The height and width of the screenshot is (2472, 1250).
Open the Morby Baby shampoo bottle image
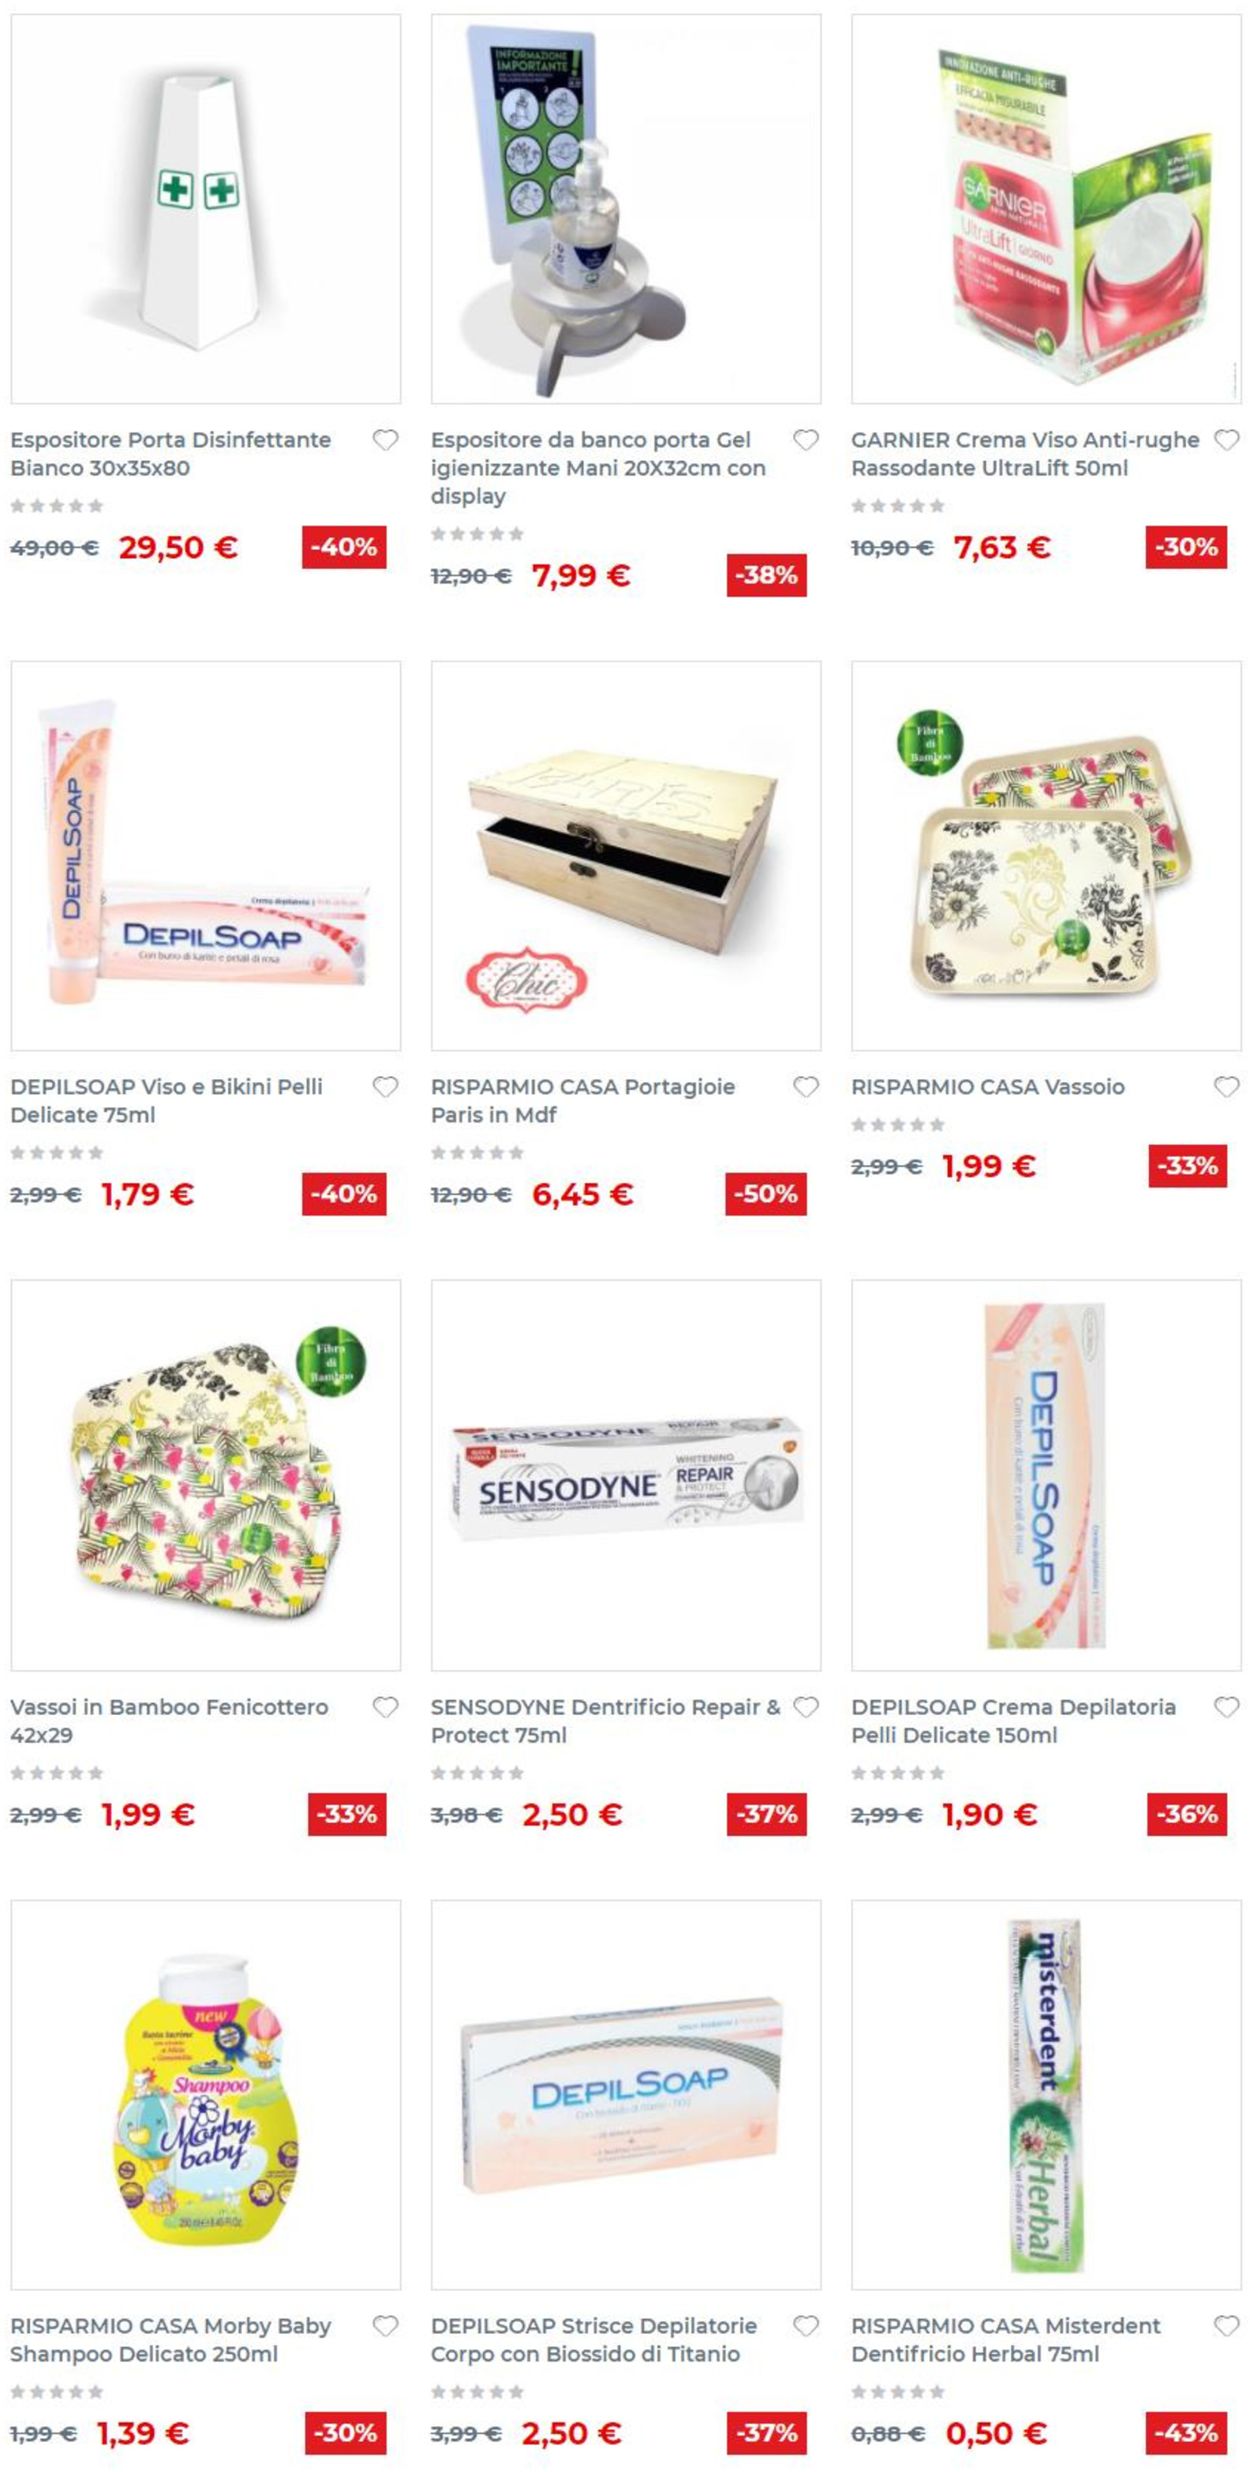[x=206, y=2094]
